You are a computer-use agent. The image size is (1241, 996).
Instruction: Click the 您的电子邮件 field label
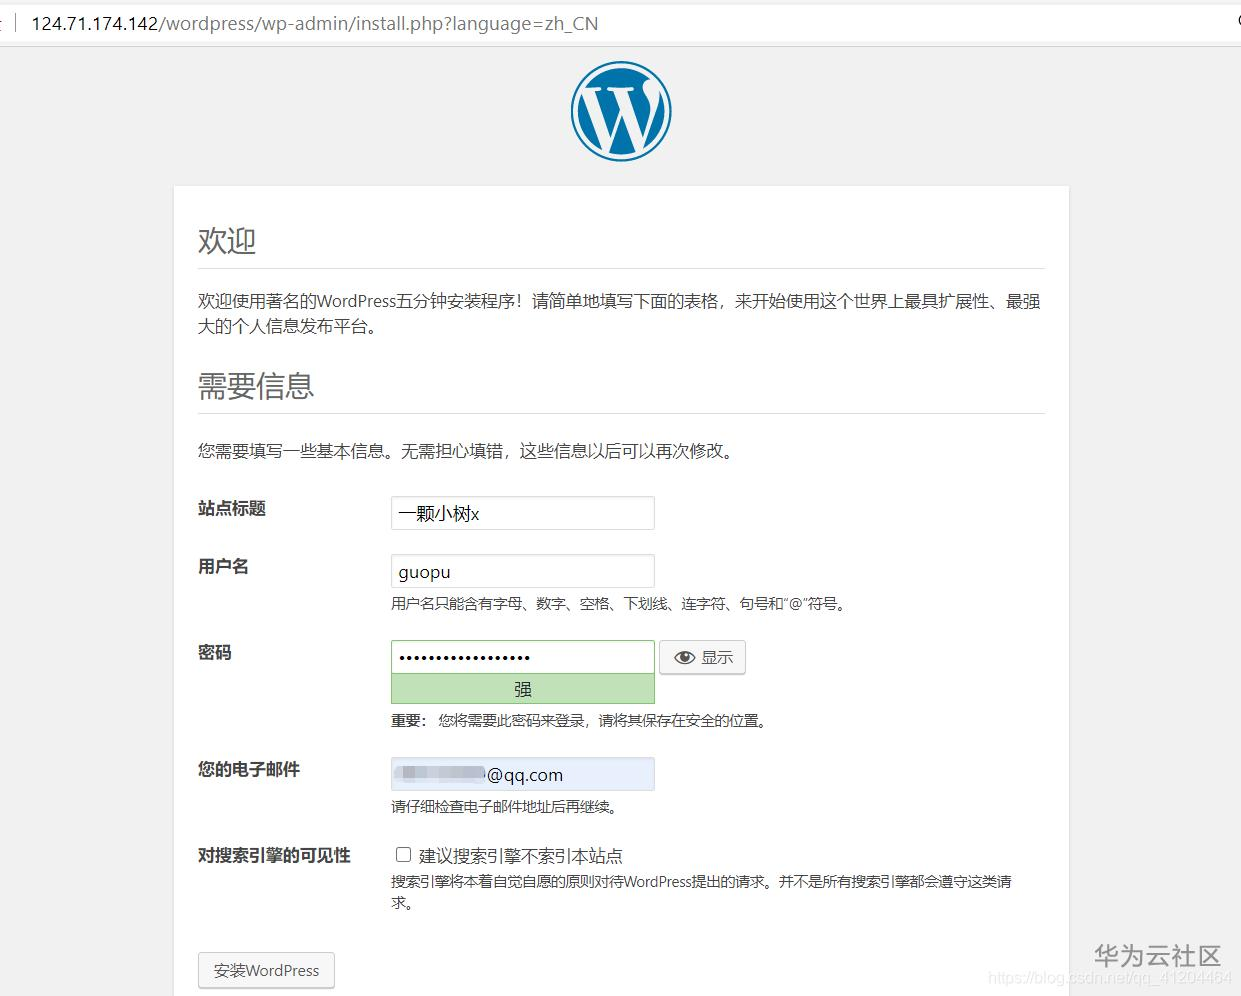click(249, 769)
